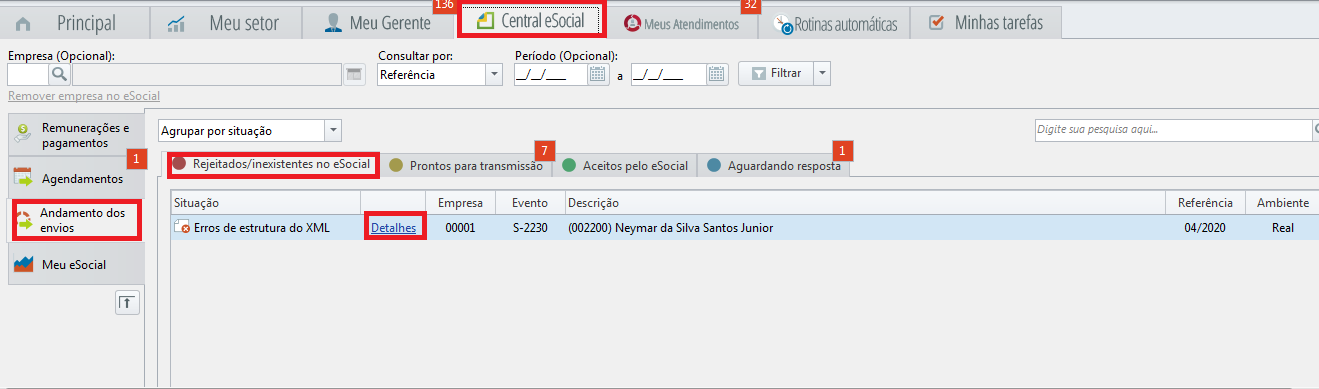Select Prontos para transmissão tab
This screenshot has height=389, width=1319.
point(466,166)
